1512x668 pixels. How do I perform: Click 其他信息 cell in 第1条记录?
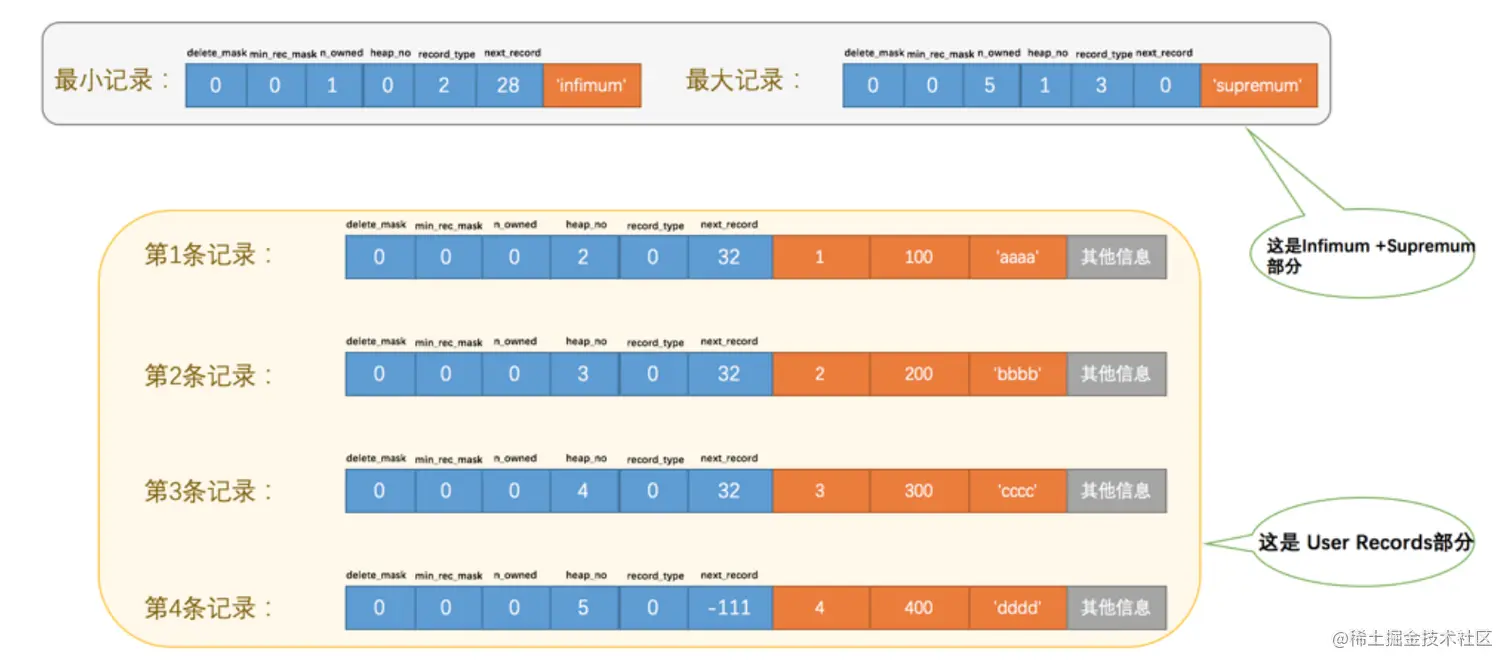1116,257
